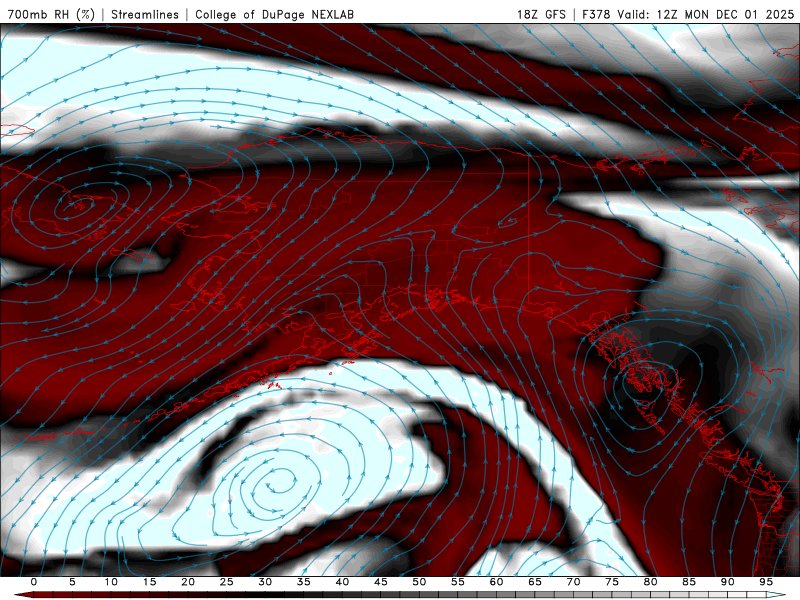Screen dimensions: 800x600
Task: Click the colorbar label '45'
Action: point(381,582)
